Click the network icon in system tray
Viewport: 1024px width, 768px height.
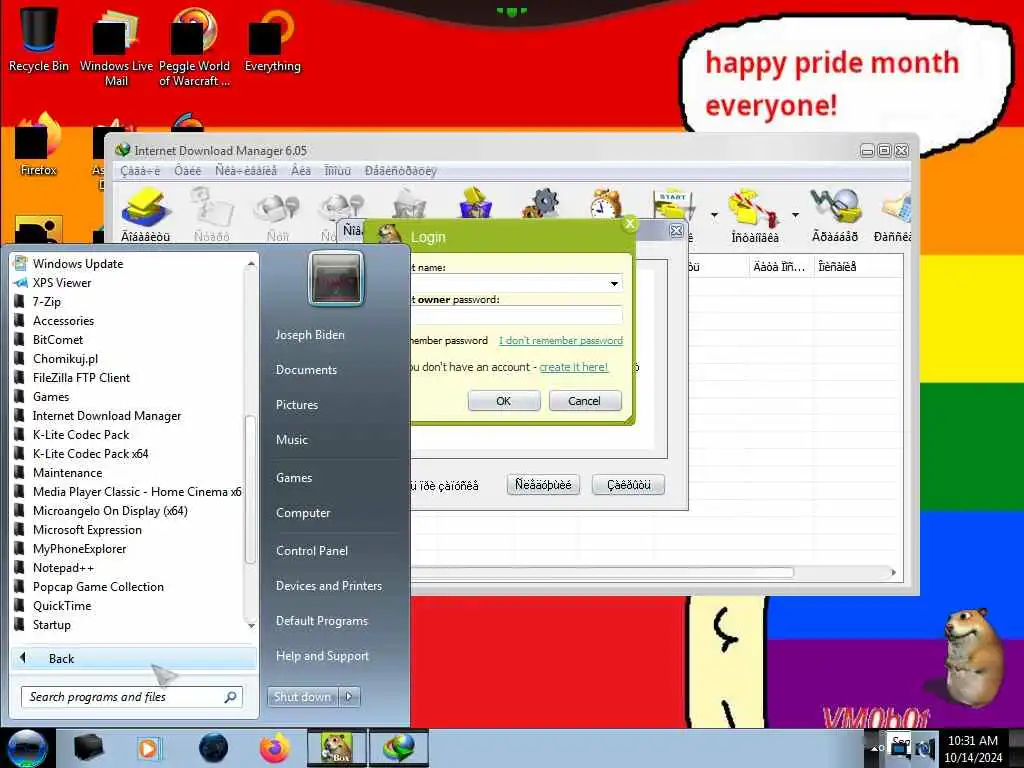(x=901, y=748)
